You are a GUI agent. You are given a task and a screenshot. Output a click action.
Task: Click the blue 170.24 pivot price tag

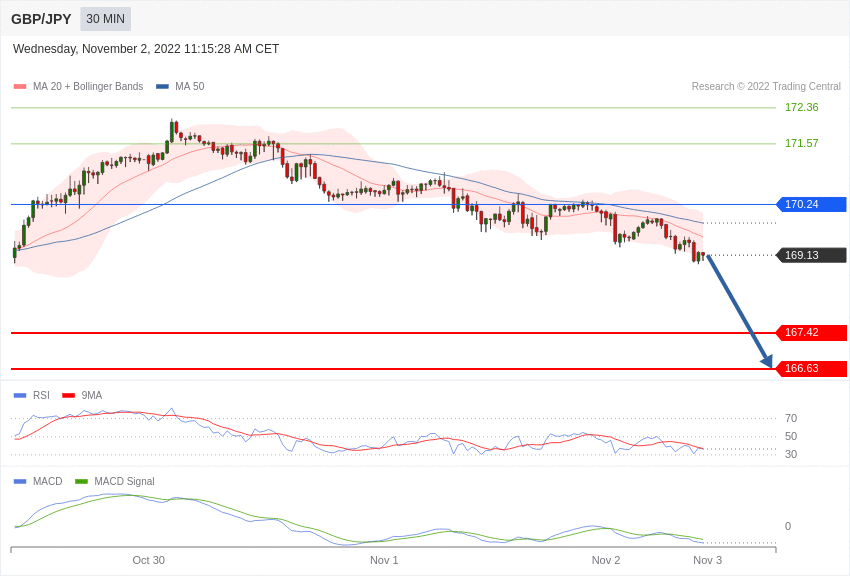[811, 204]
